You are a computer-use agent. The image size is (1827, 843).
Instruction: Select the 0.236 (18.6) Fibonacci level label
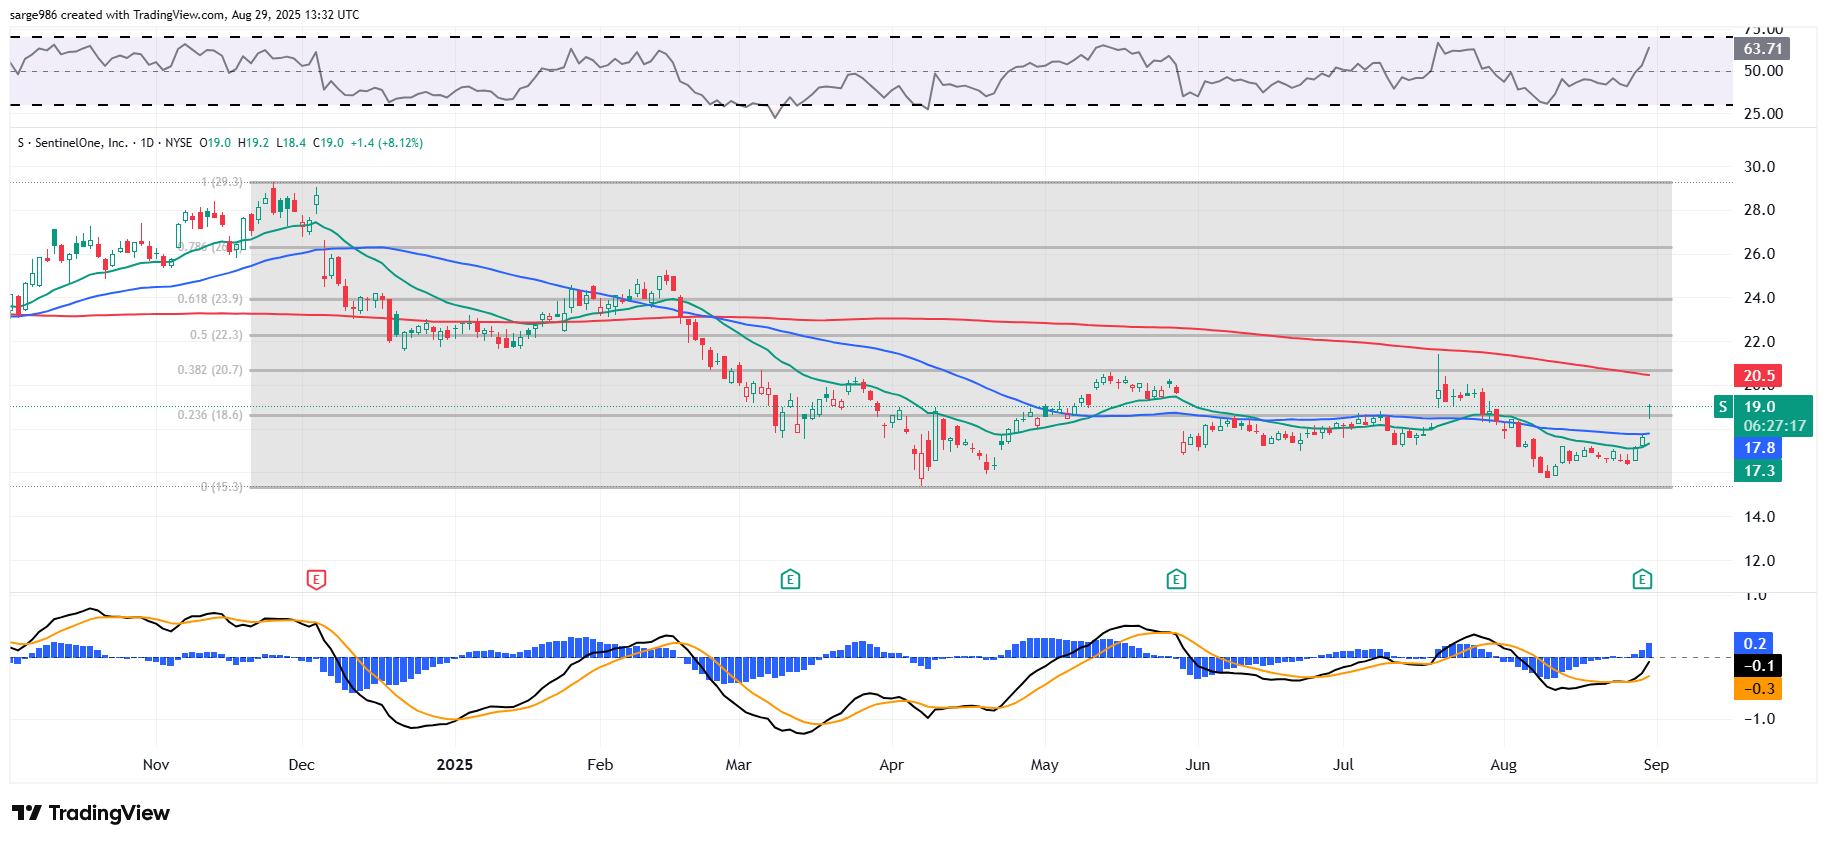[x=210, y=415]
